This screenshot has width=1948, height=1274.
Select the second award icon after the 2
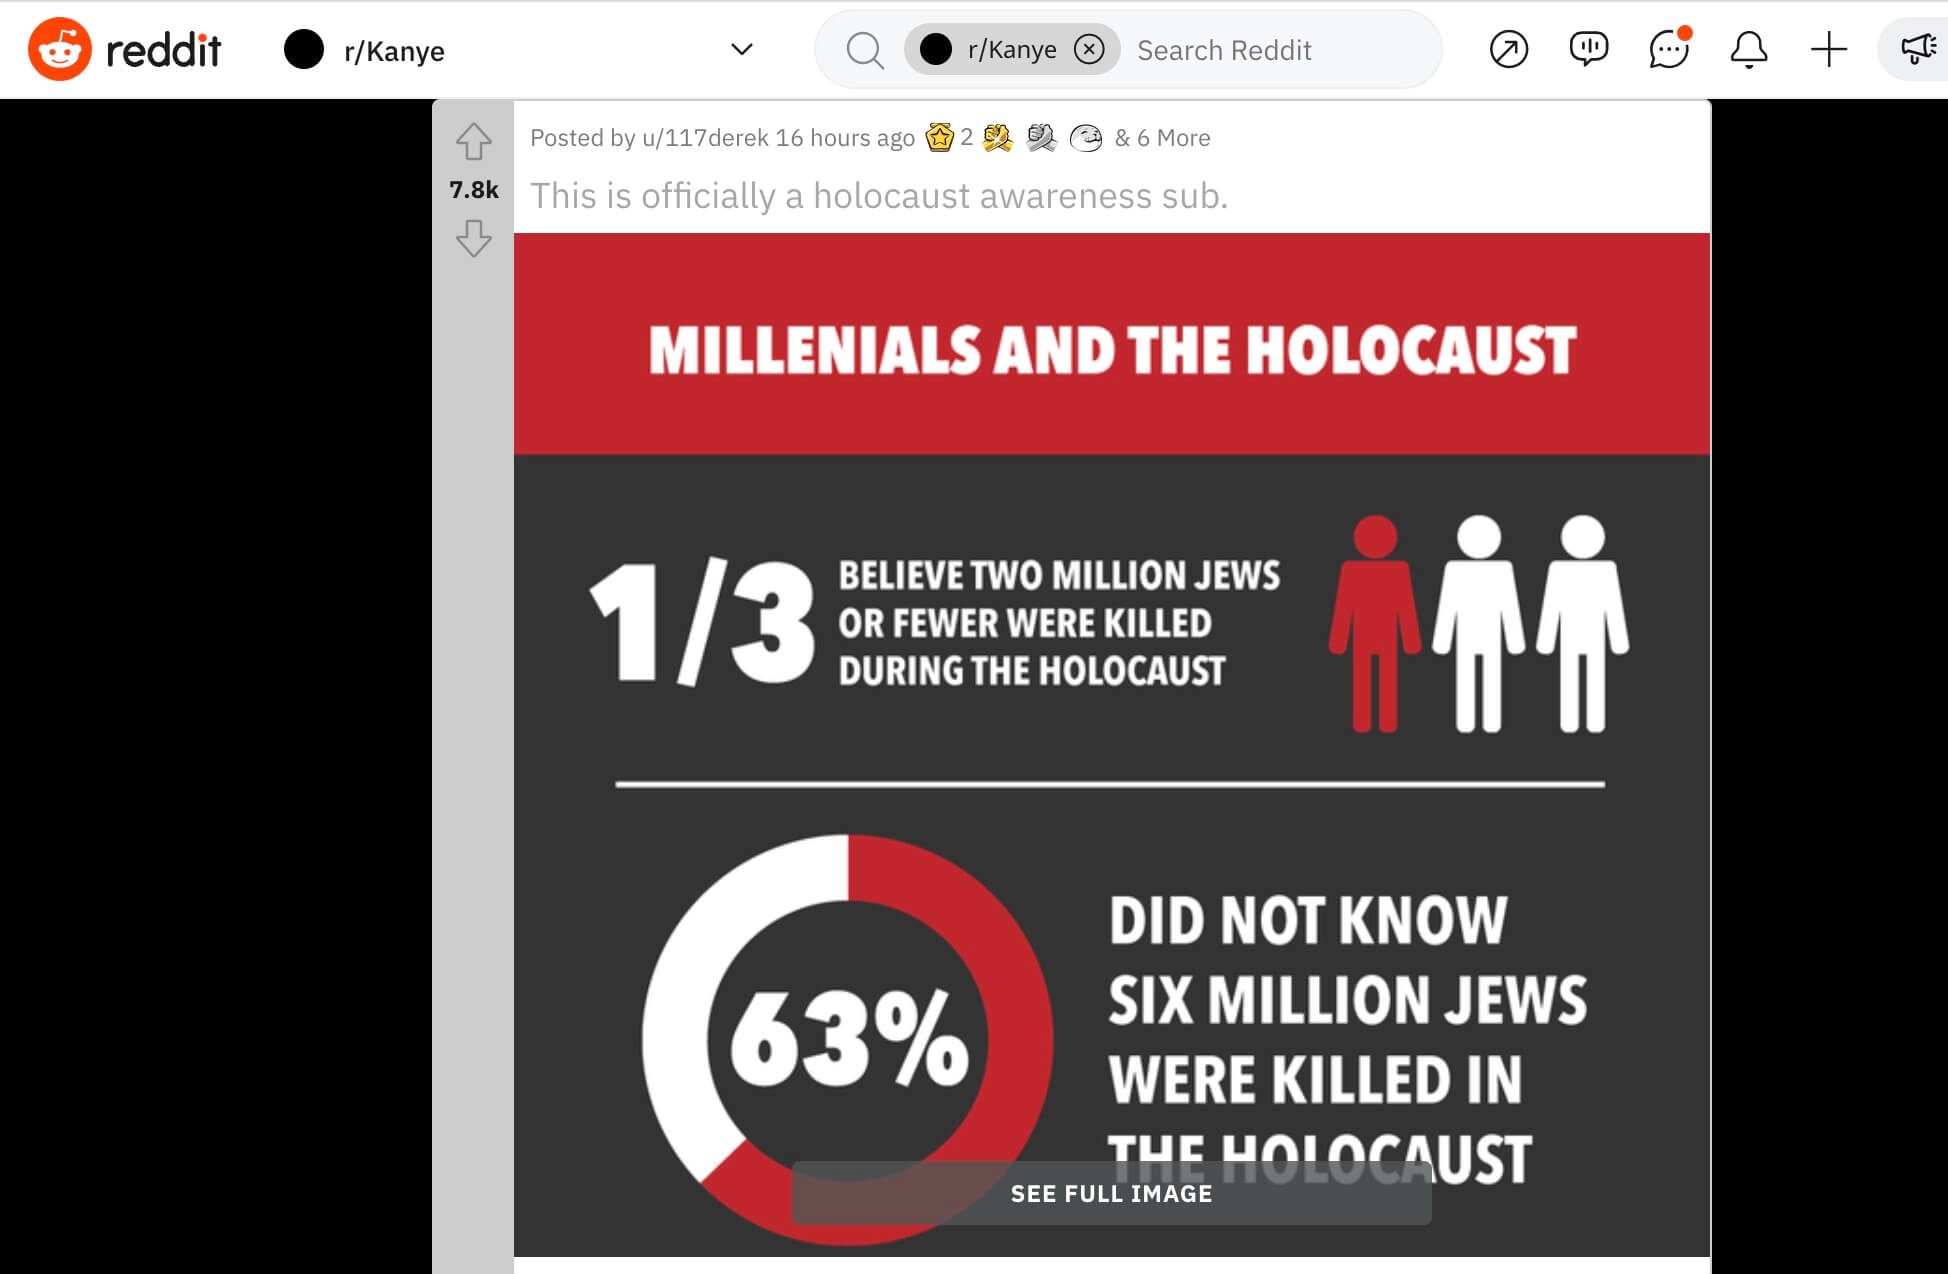[997, 137]
